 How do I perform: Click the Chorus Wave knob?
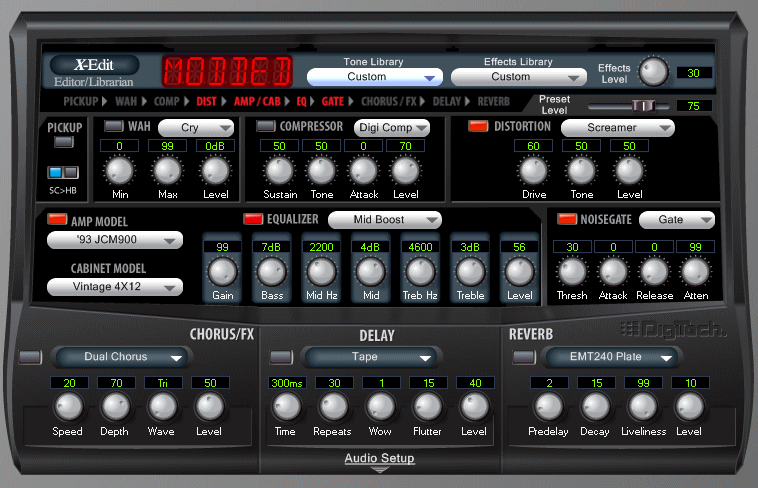click(162, 407)
